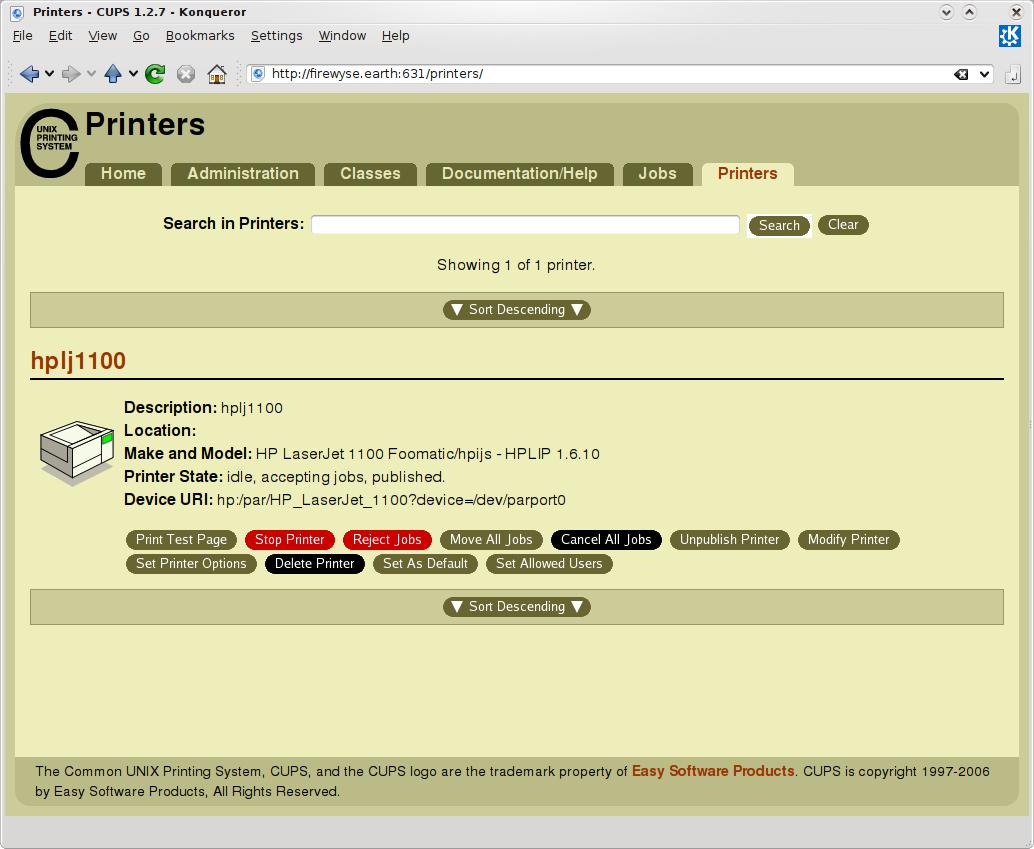This screenshot has height=849, width=1034.
Task: Click the Move All Jobs button
Action: [491, 540]
